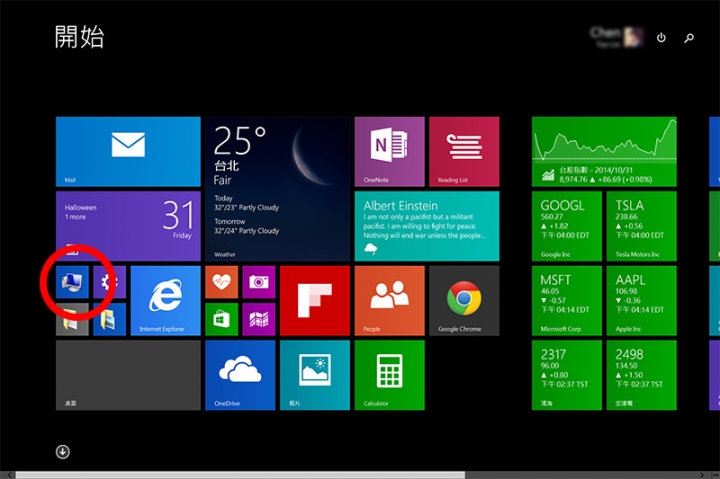Click the scrollbar right arrow

pos(702,475)
